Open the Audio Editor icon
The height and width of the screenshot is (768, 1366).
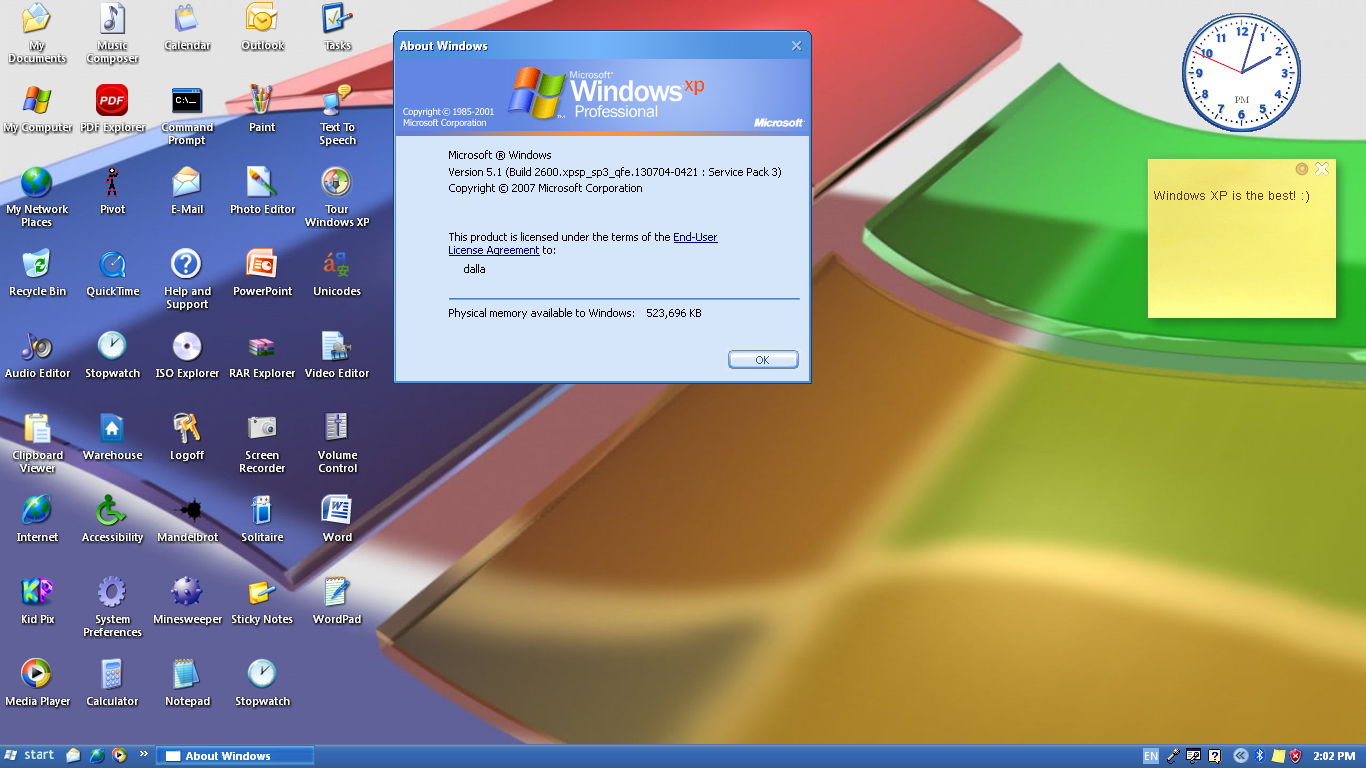tap(37, 355)
